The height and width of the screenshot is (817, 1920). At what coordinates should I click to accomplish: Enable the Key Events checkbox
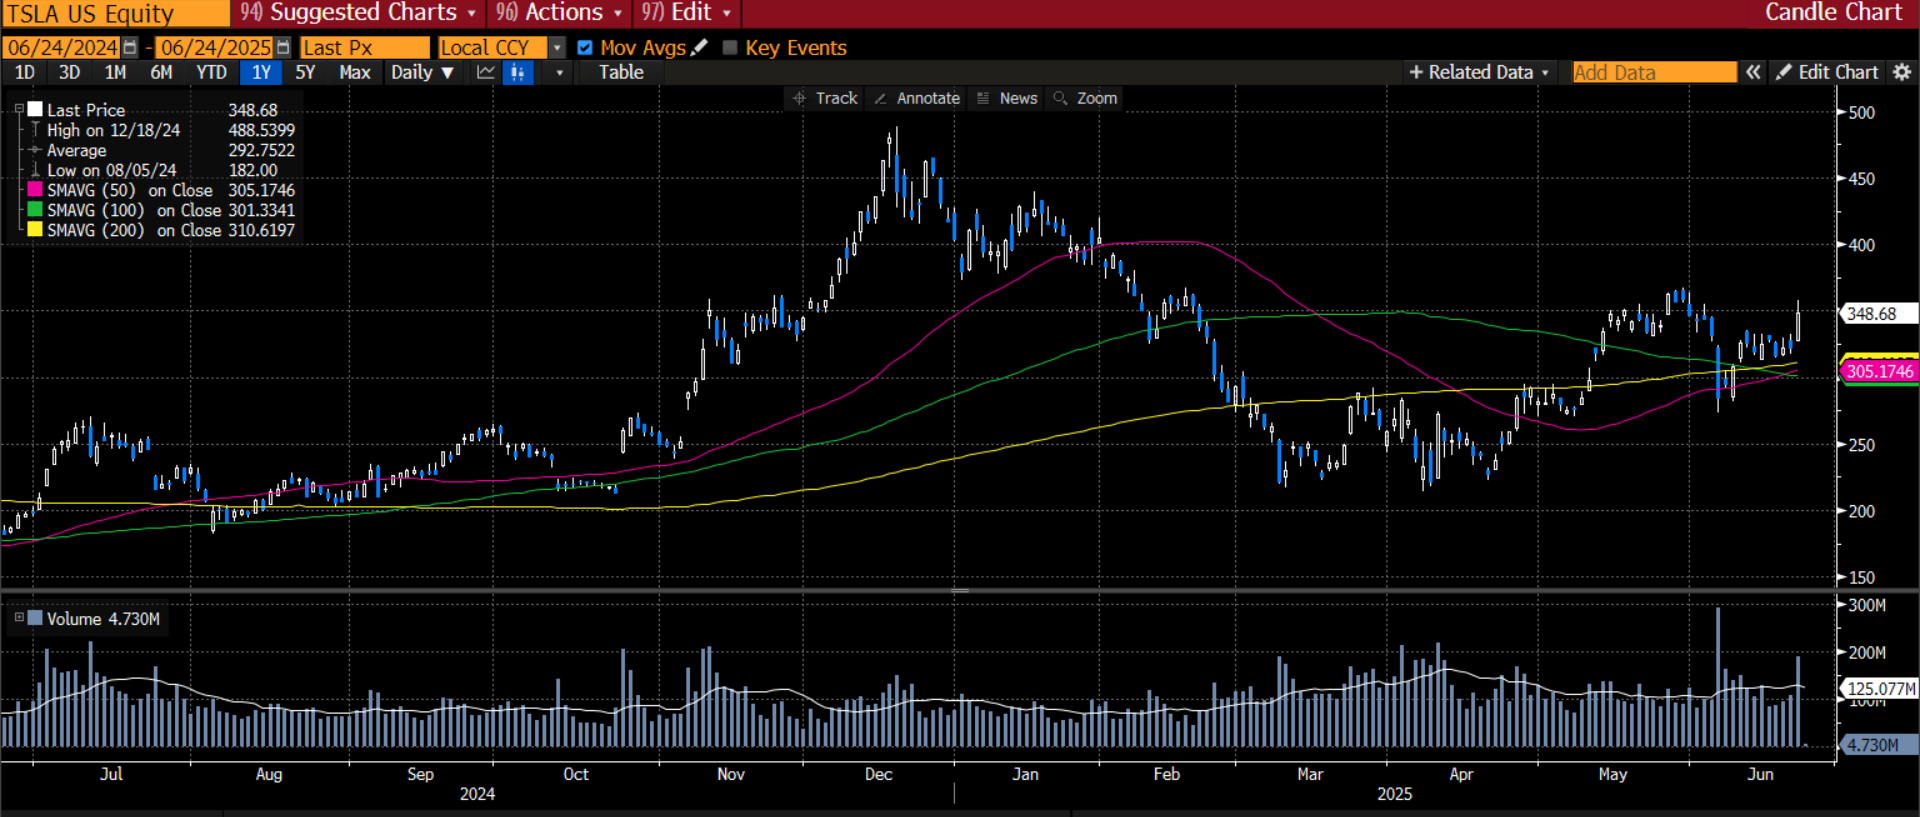730,48
